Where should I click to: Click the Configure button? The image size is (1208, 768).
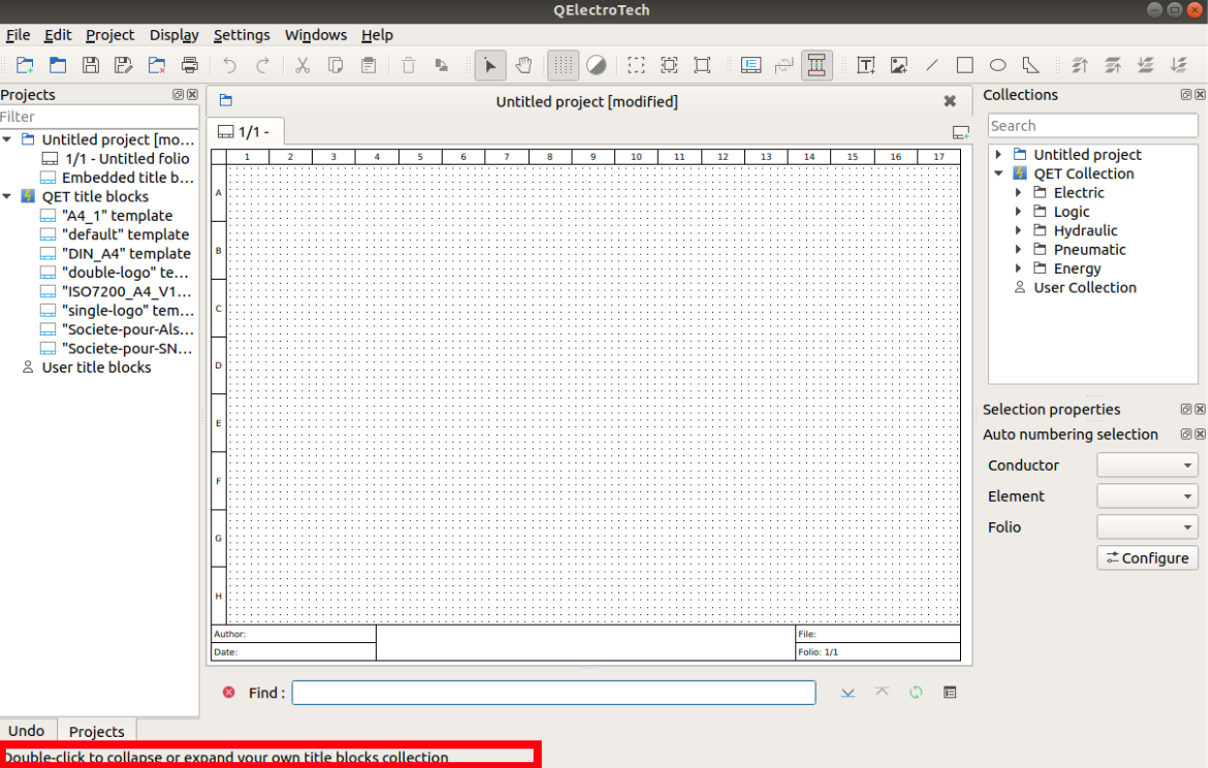1148,558
